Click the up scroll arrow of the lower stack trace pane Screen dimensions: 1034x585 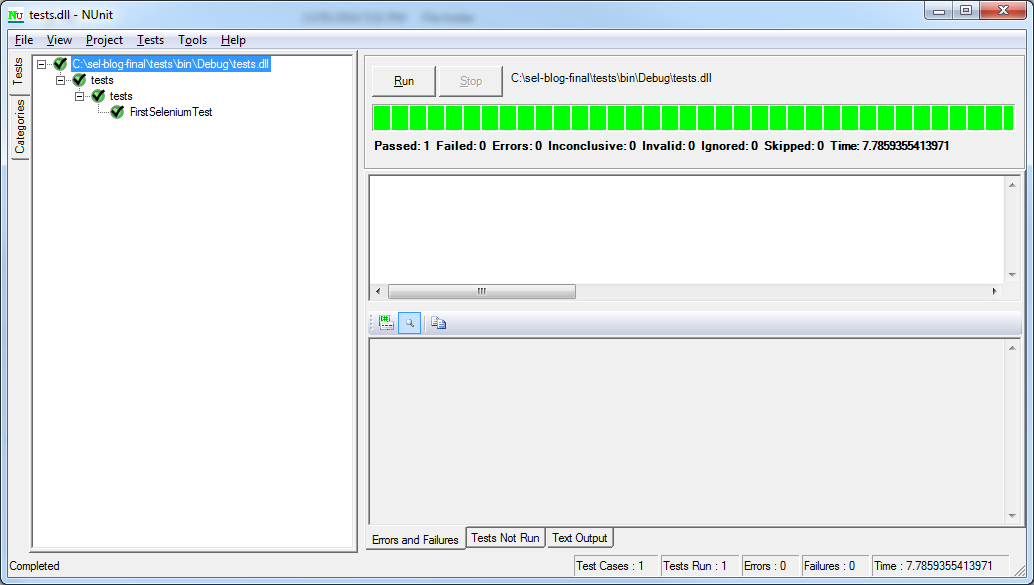pyautogui.click(x=1012, y=348)
